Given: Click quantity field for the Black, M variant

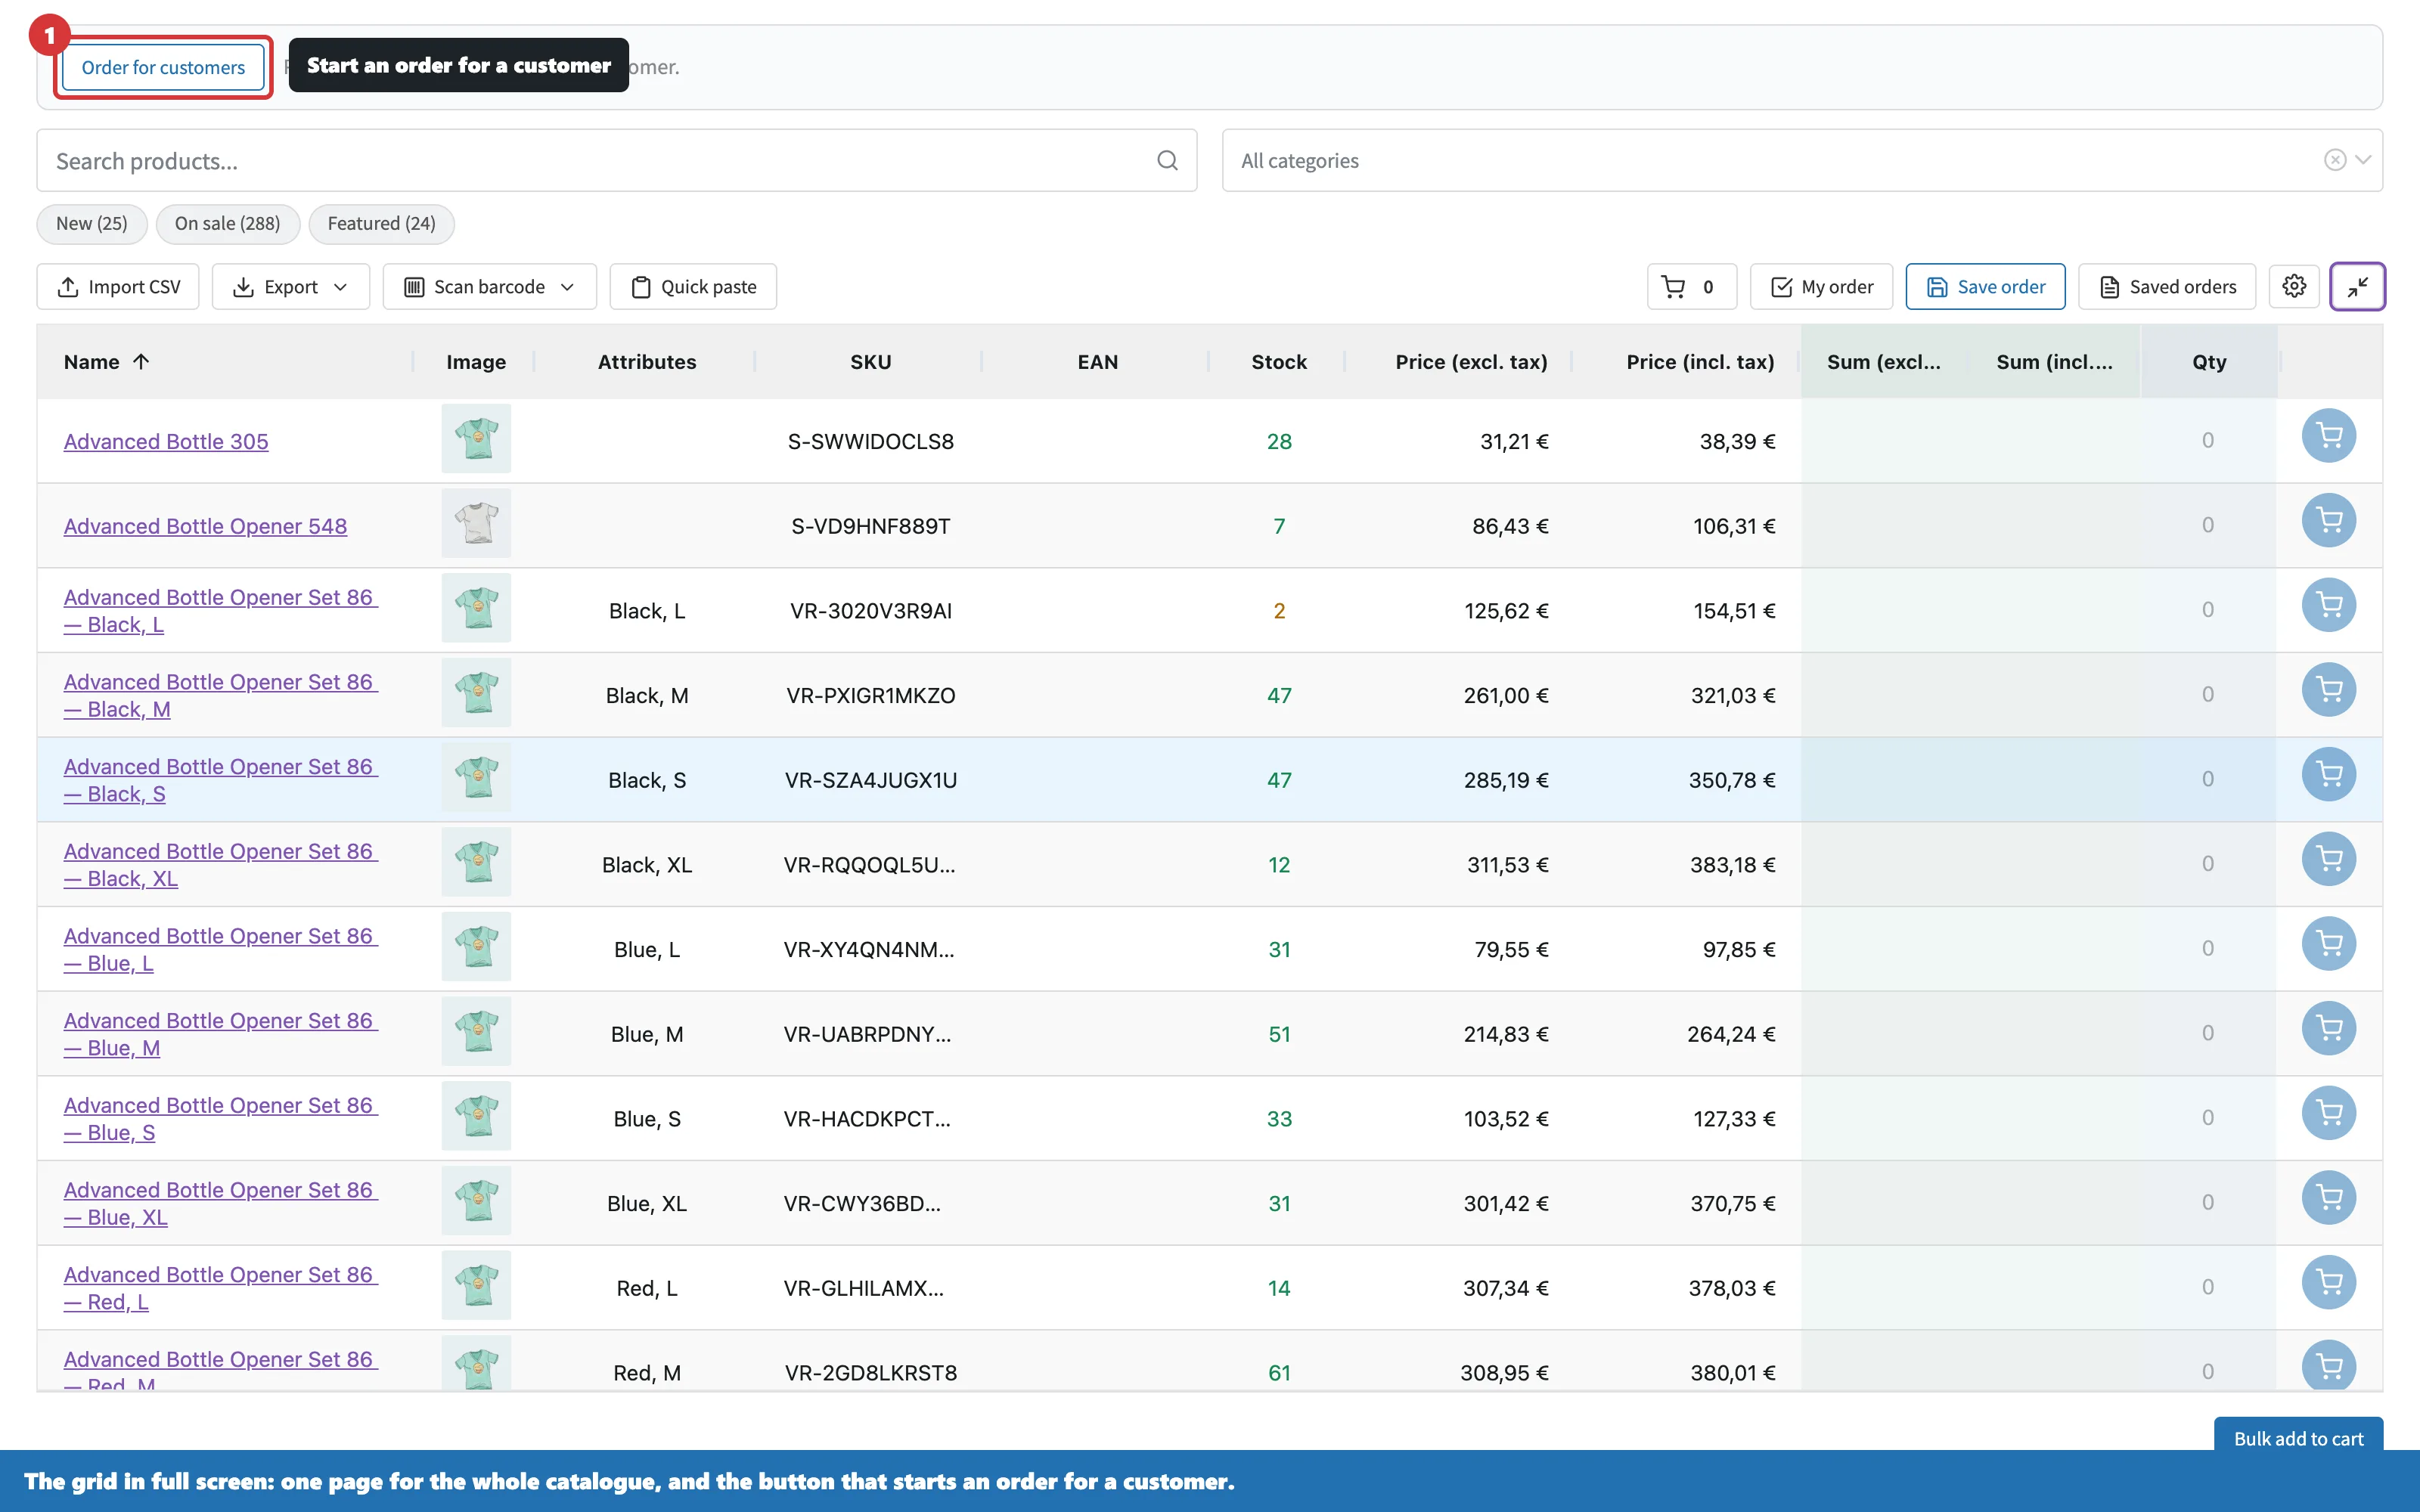Looking at the screenshot, I should click(x=2208, y=695).
